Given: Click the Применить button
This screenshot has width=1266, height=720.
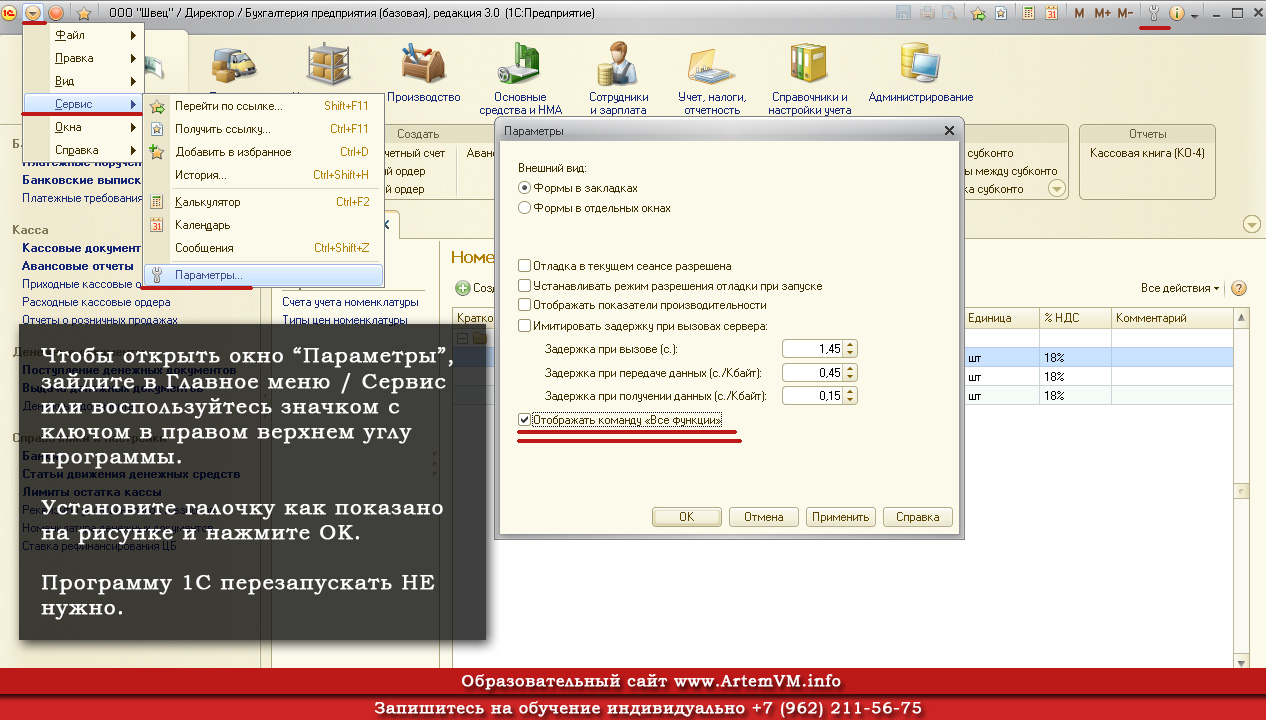Looking at the screenshot, I should (841, 517).
